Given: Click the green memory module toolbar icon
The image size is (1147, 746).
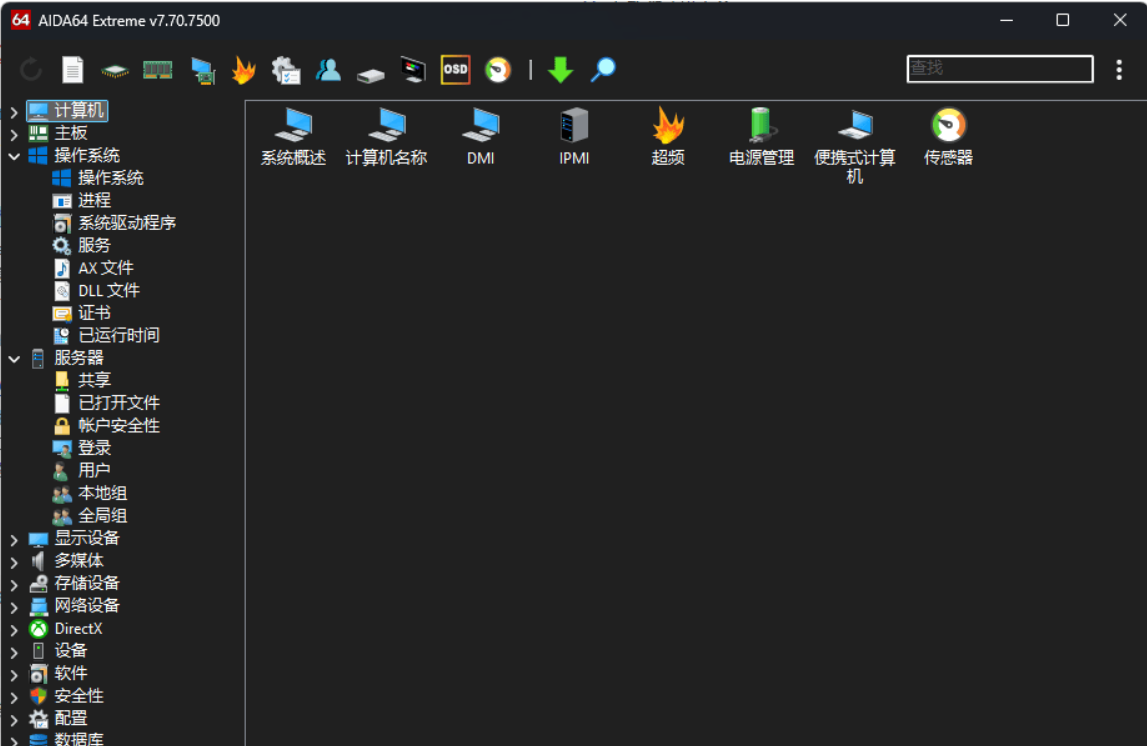Looking at the screenshot, I should (x=157, y=70).
